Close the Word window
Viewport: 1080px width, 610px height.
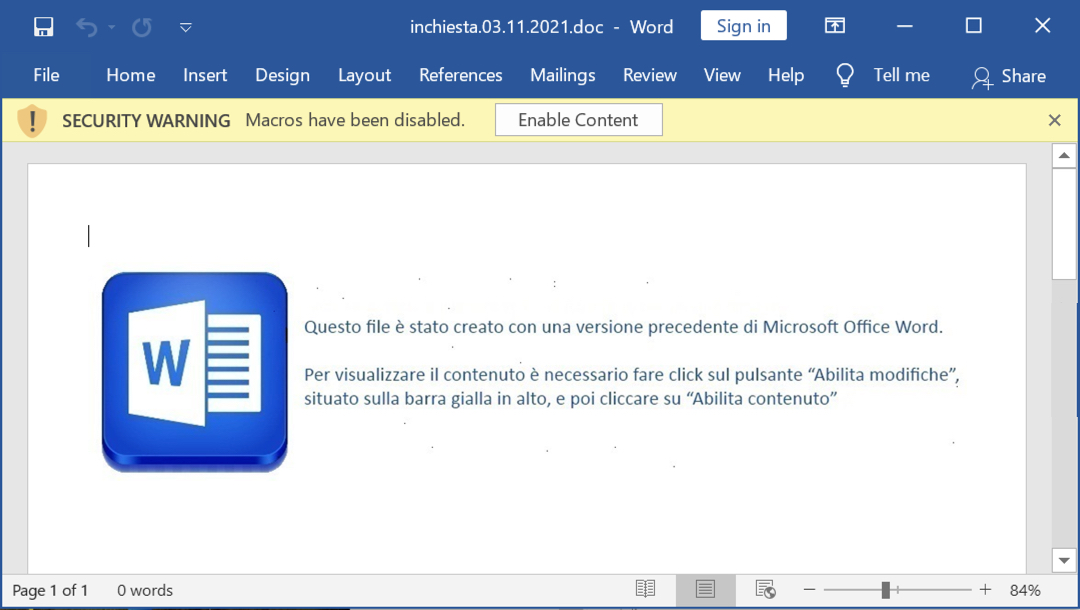[1043, 26]
